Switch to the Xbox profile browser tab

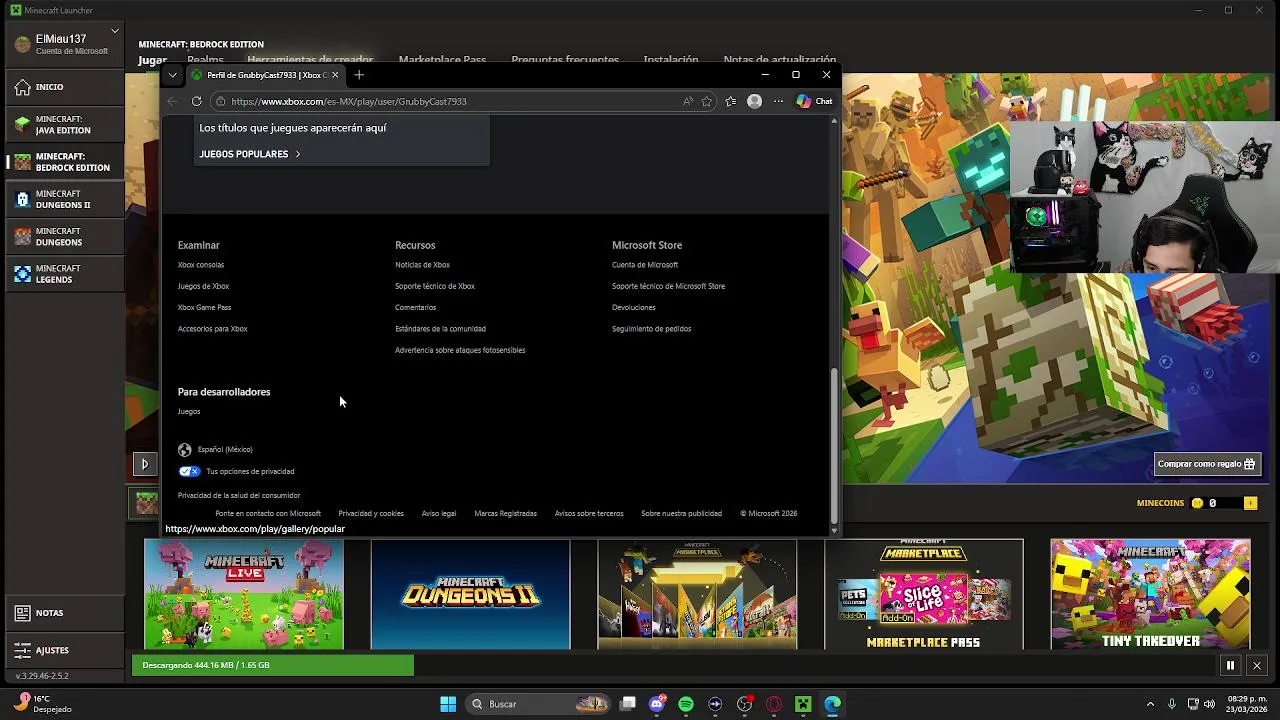coord(265,75)
